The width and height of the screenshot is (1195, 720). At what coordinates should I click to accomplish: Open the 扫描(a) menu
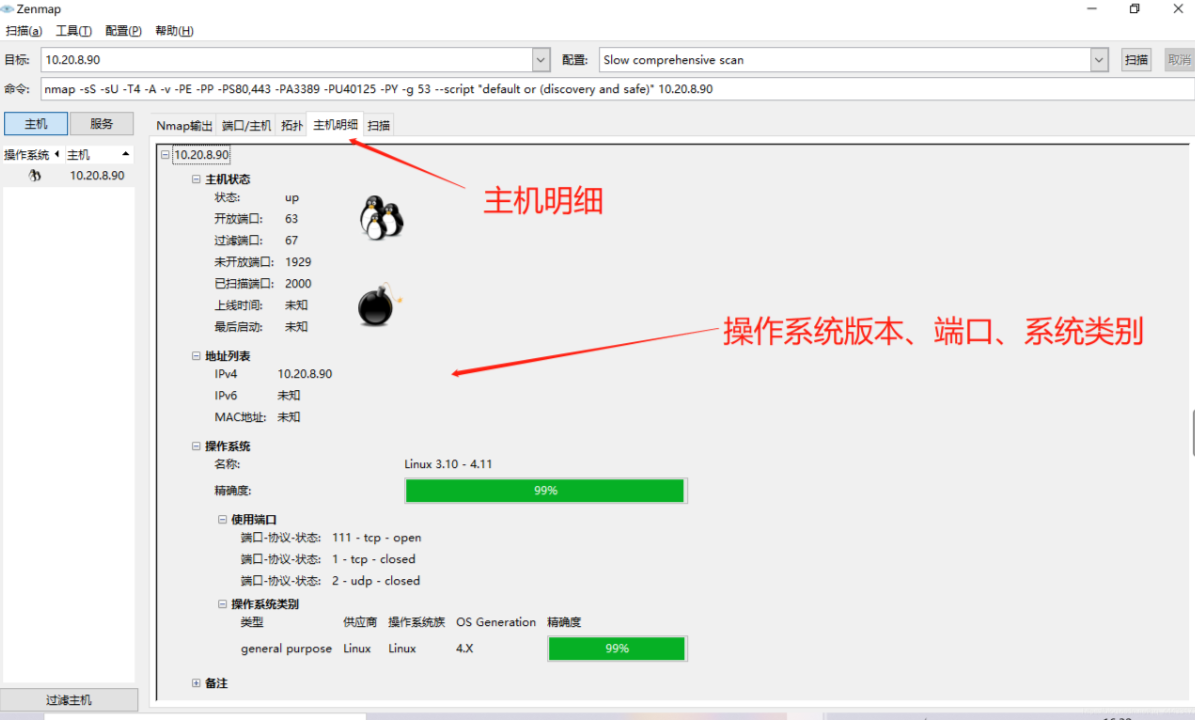point(24,30)
